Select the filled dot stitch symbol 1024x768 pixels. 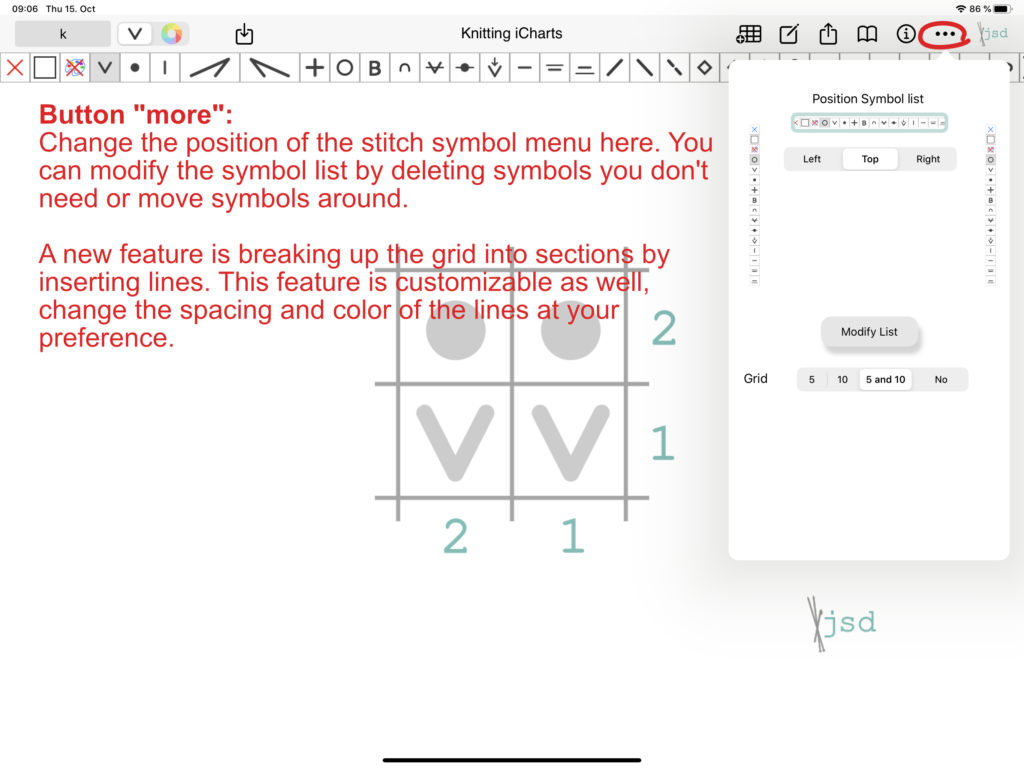tap(135, 67)
